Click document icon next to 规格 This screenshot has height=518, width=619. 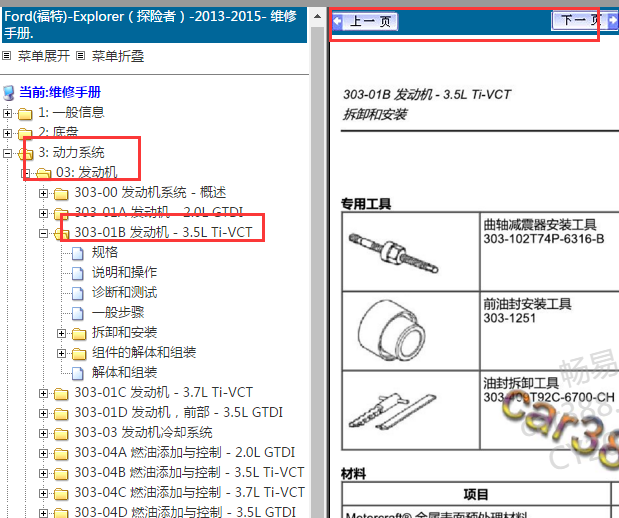coord(78,253)
